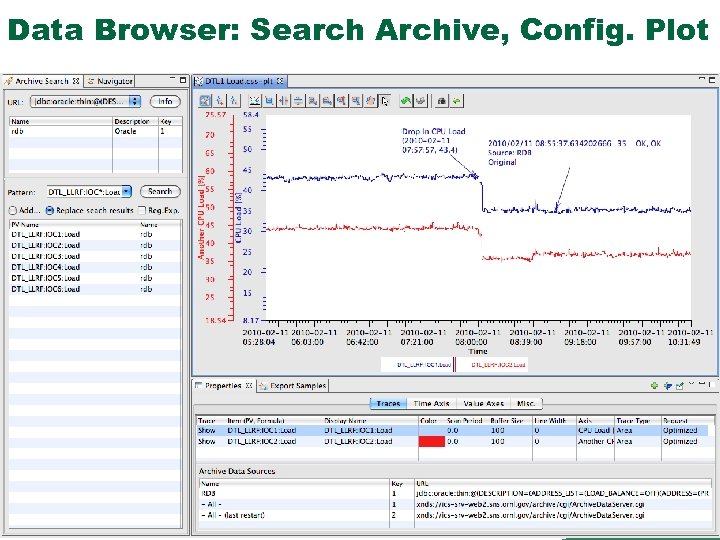720x540 pixels.
Task: Click the grey redo arrow in plot toolbar
Action: pos(420,101)
